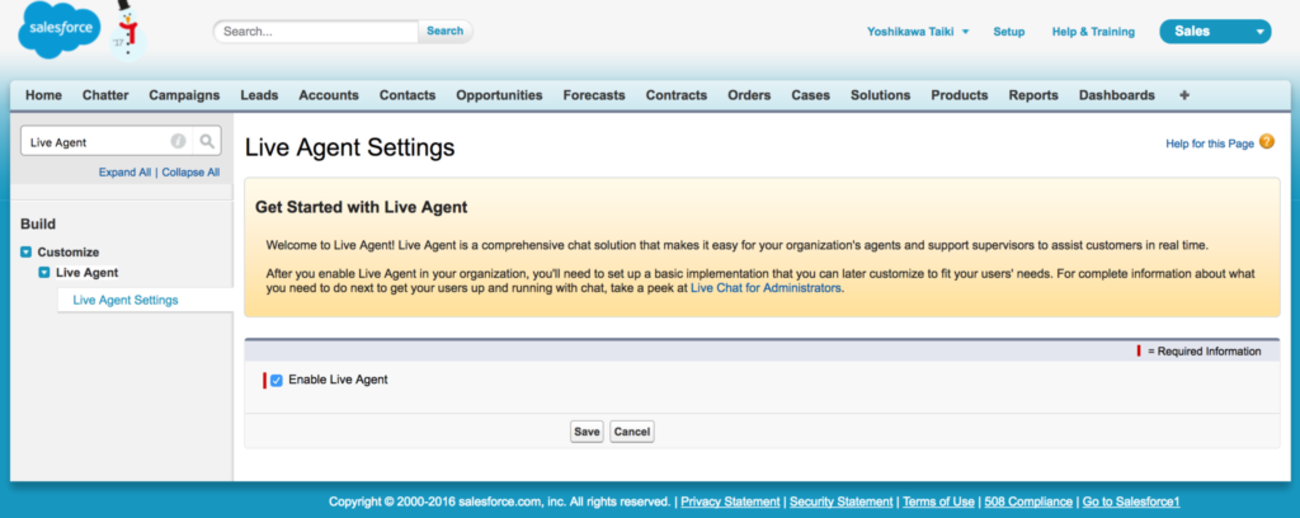Viewport: 1300px width, 518px height.
Task: Click the magnifier icon in sidebar quick find
Action: (x=207, y=142)
